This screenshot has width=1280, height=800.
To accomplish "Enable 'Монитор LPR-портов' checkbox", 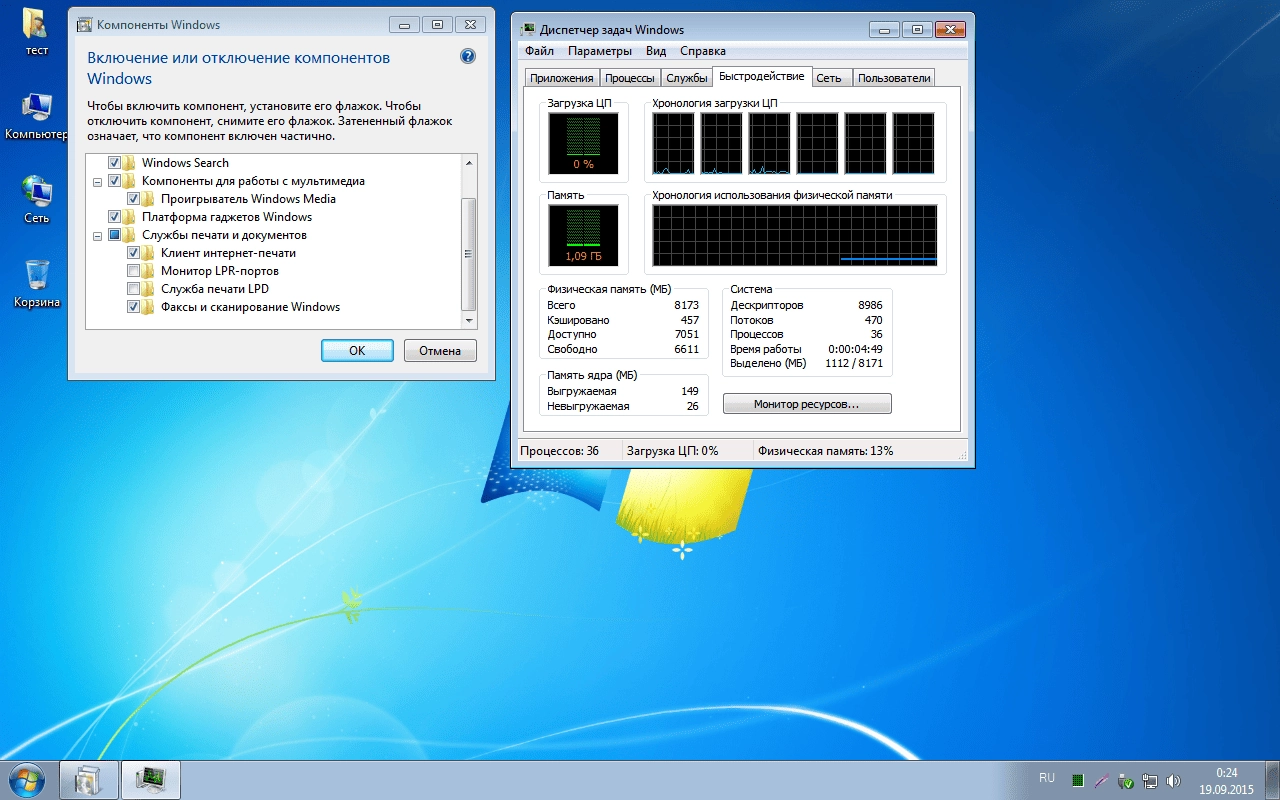I will 133,271.
